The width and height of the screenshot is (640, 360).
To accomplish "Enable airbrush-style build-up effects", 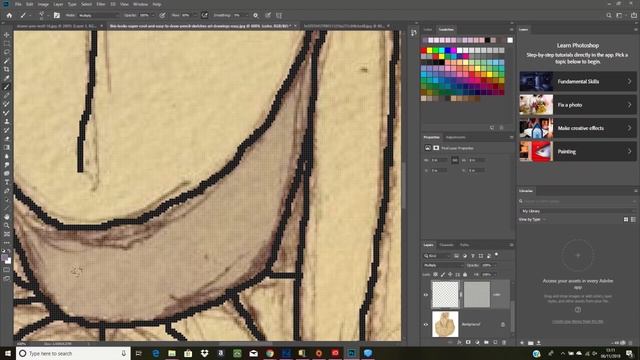I will click(204, 16).
